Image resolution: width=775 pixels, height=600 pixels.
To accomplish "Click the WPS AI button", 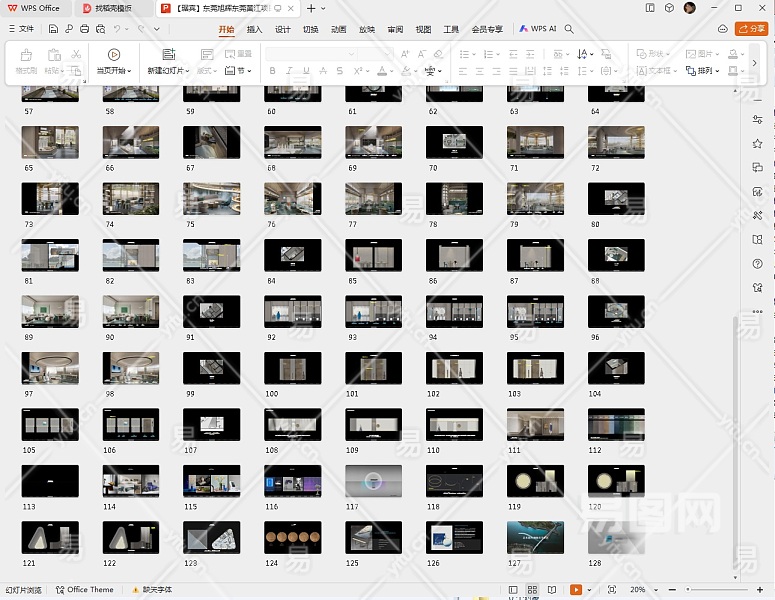I will point(538,29).
